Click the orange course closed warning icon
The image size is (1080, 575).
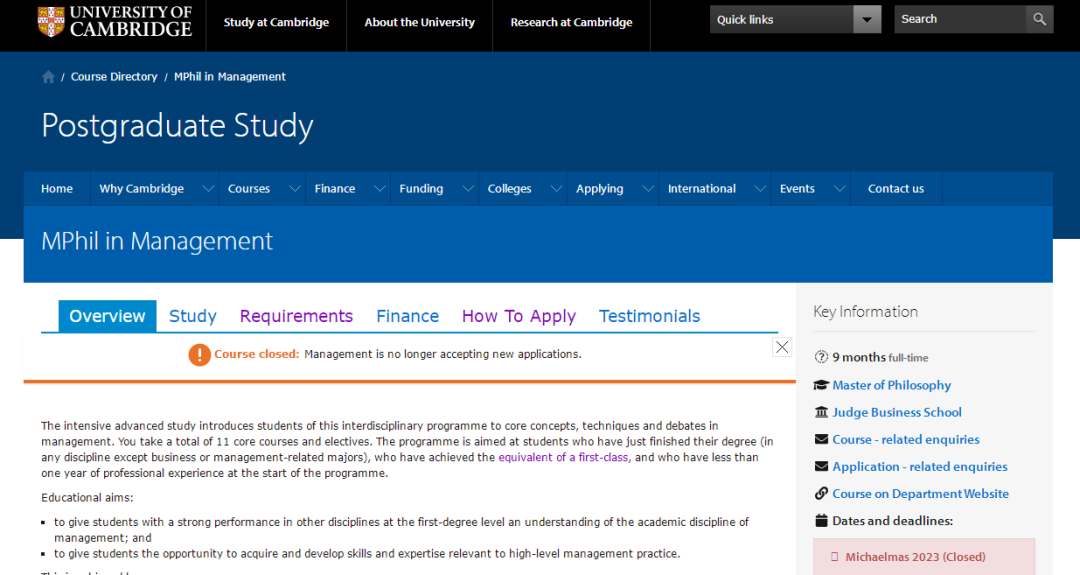(199, 355)
